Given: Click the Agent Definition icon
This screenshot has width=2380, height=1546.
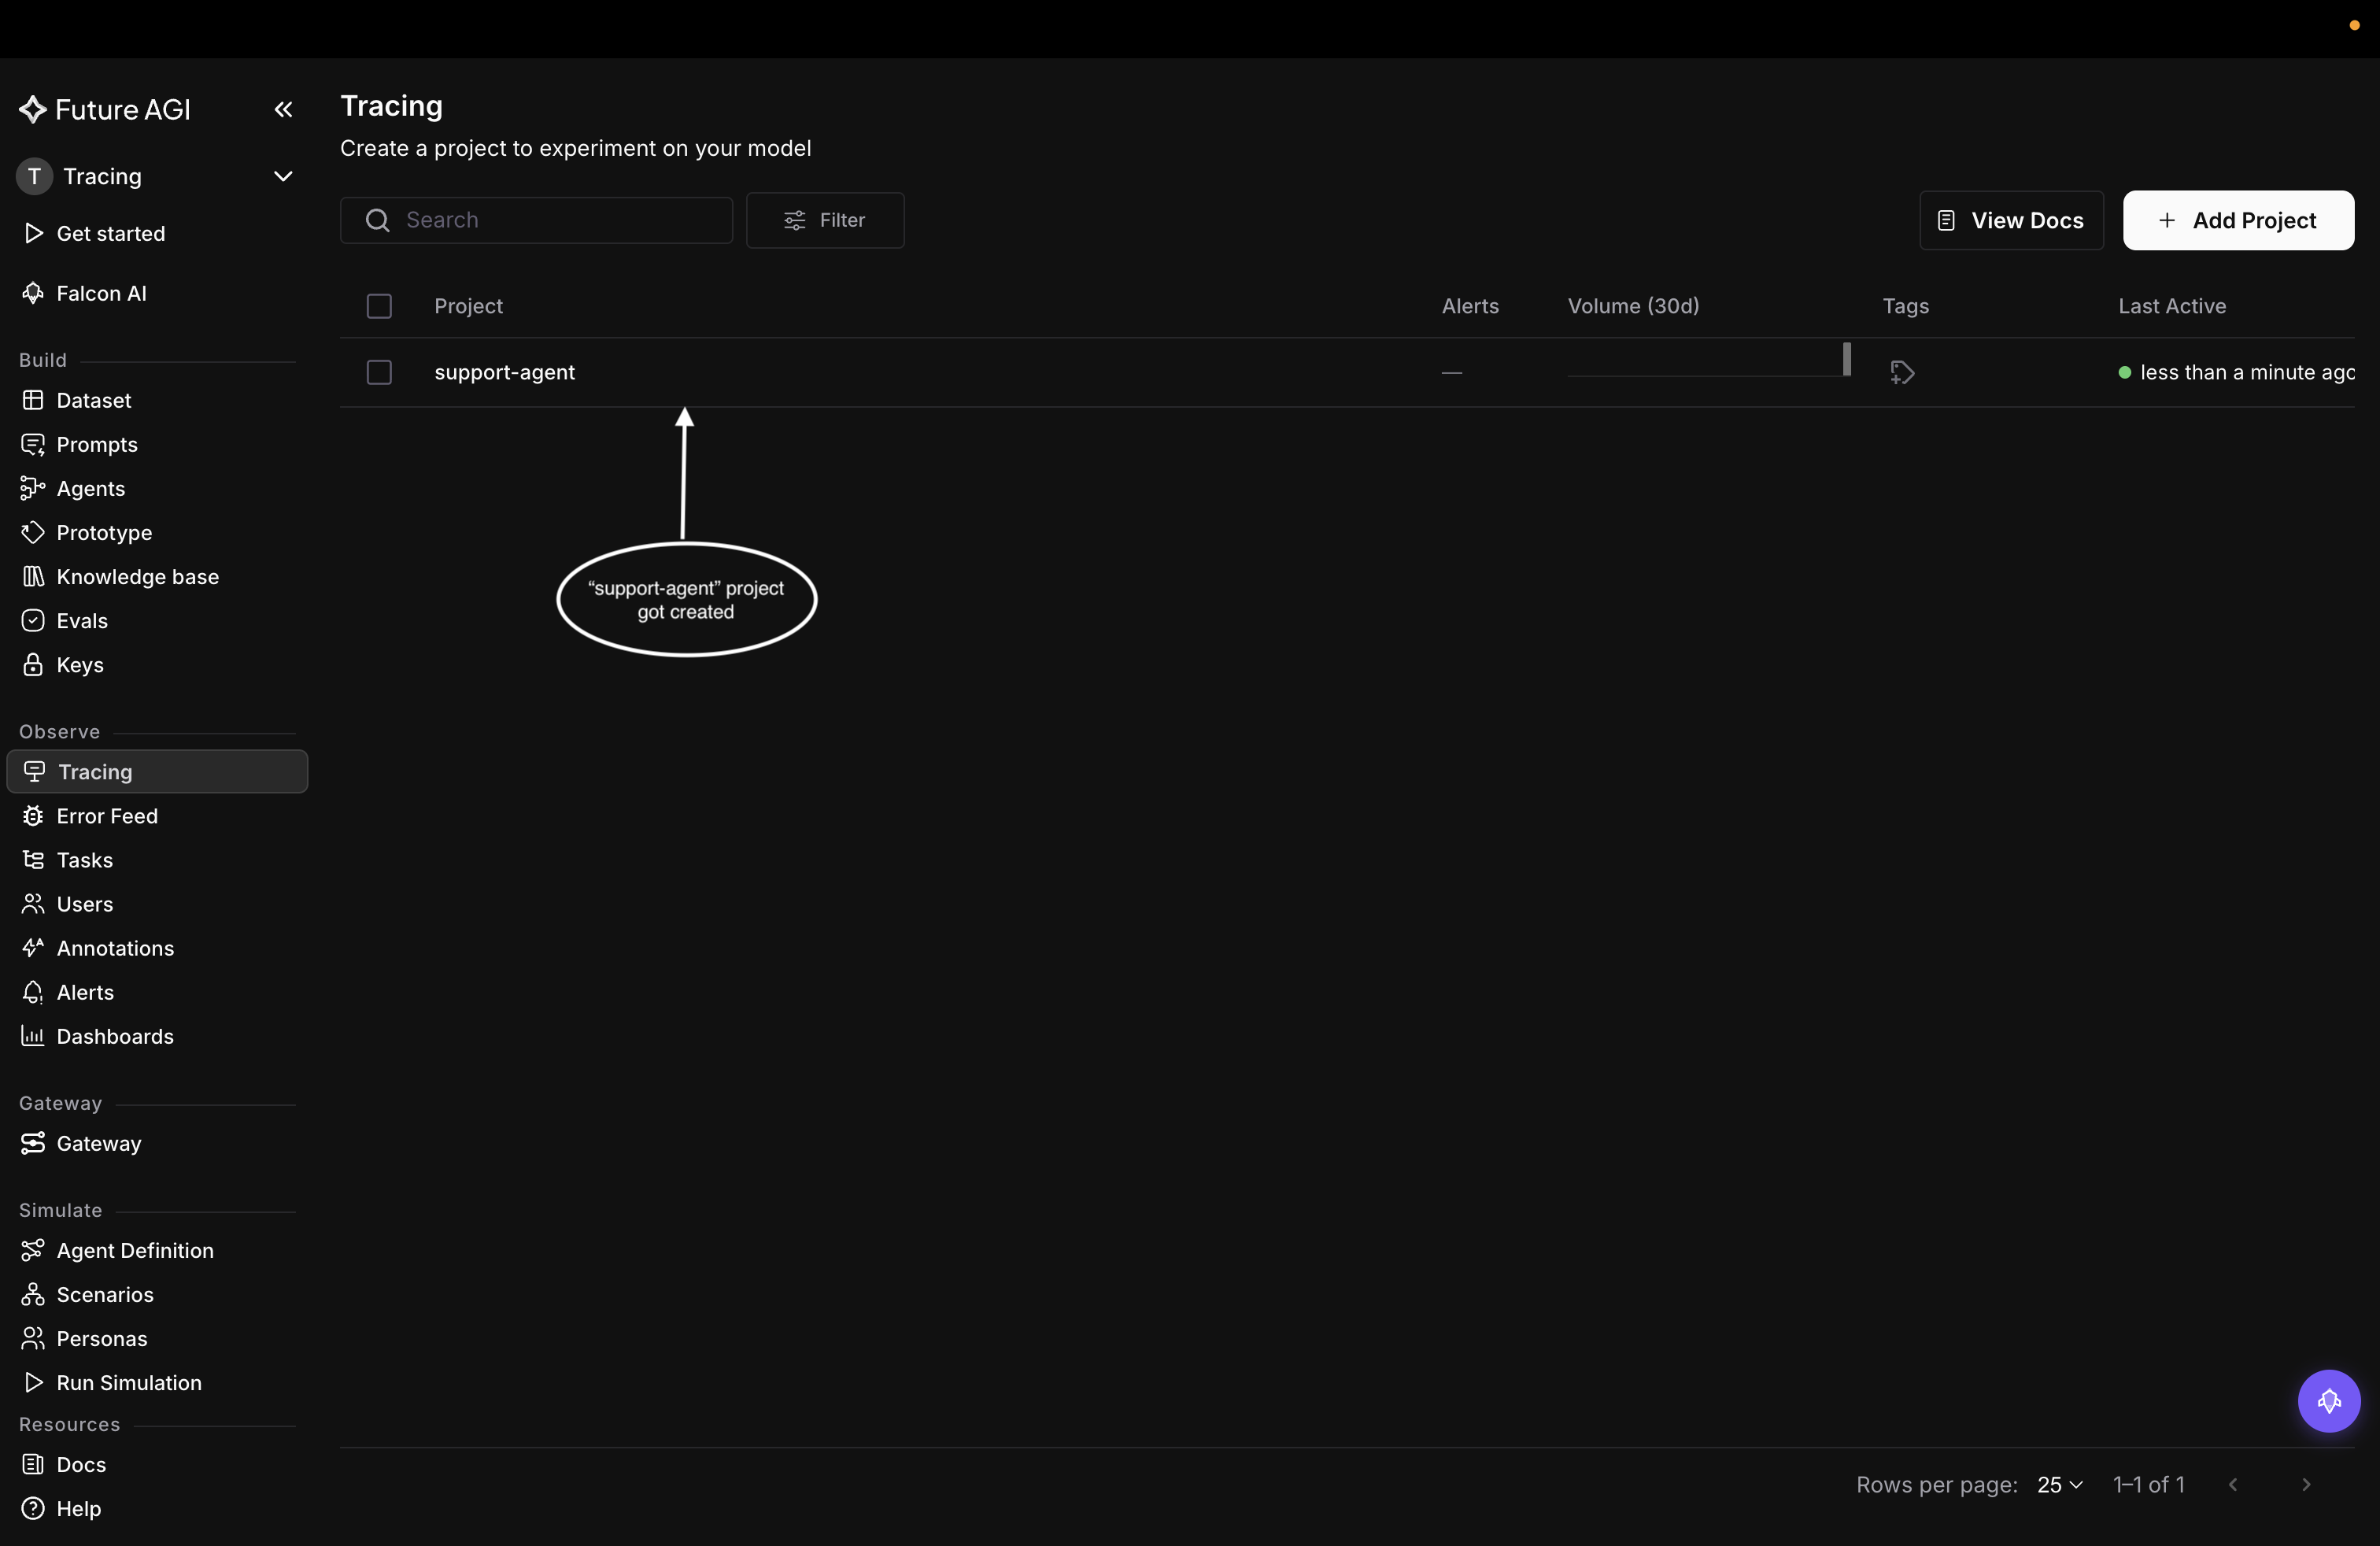Looking at the screenshot, I should (x=33, y=1249).
